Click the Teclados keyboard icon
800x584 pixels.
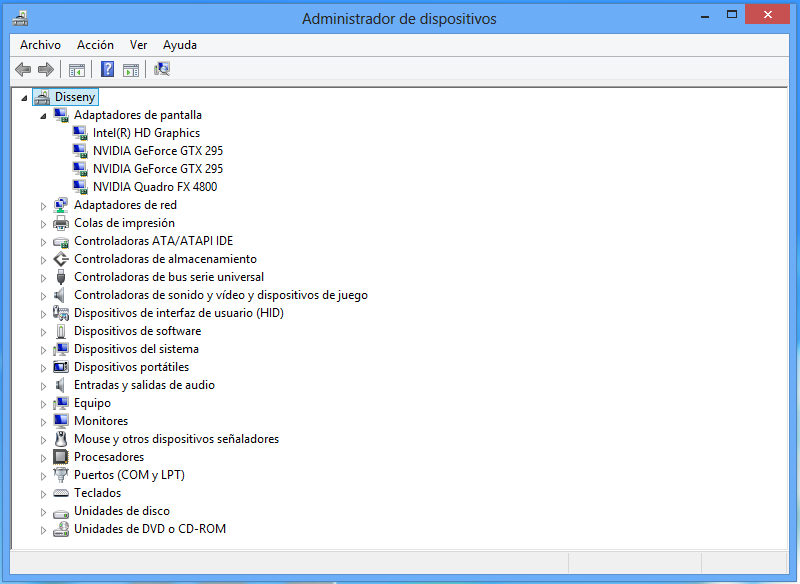tap(61, 493)
